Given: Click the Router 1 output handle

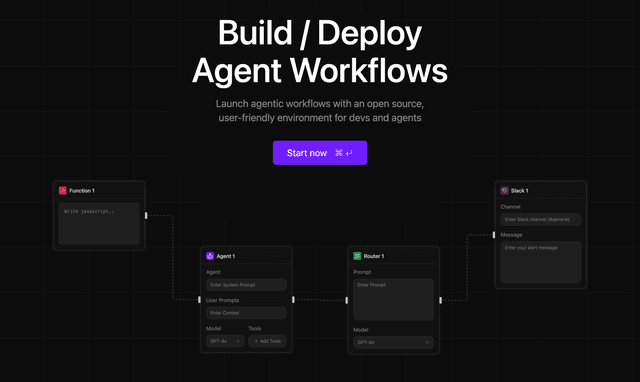Looking at the screenshot, I should coord(440,300).
